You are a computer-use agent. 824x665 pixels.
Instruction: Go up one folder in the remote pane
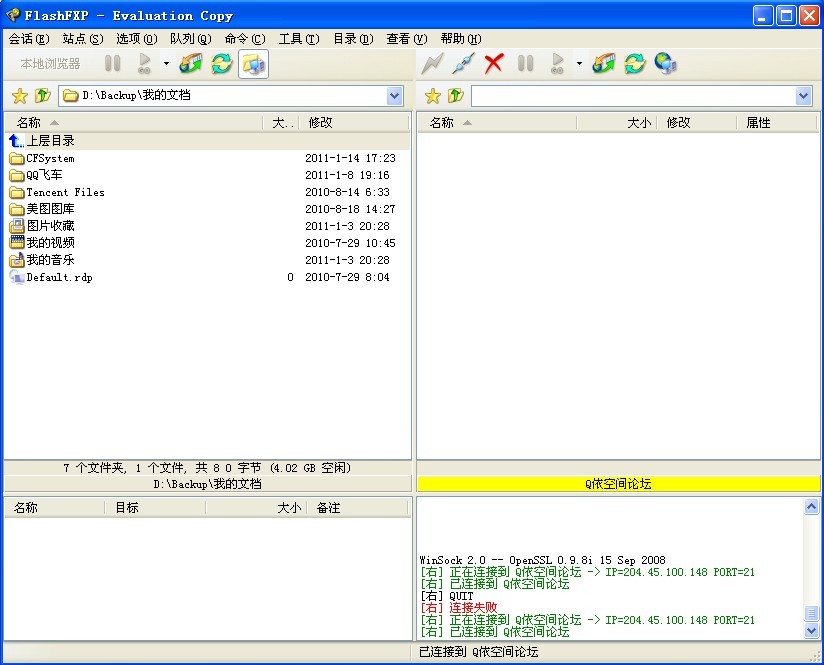456,96
